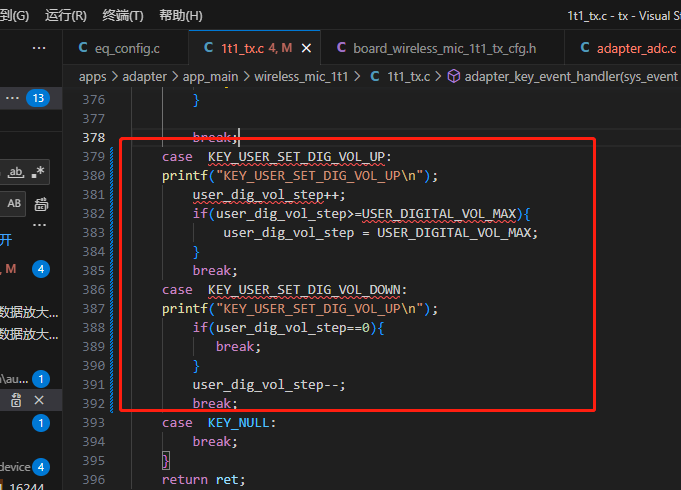
Task: Open the app_main breadcrumb segment
Action: pos(210,77)
